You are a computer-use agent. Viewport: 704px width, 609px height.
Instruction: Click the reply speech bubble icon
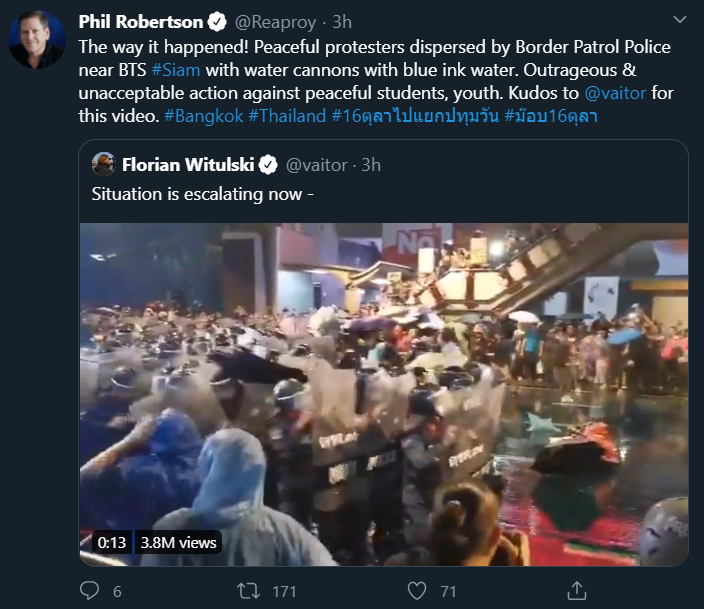tap(90, 590)
